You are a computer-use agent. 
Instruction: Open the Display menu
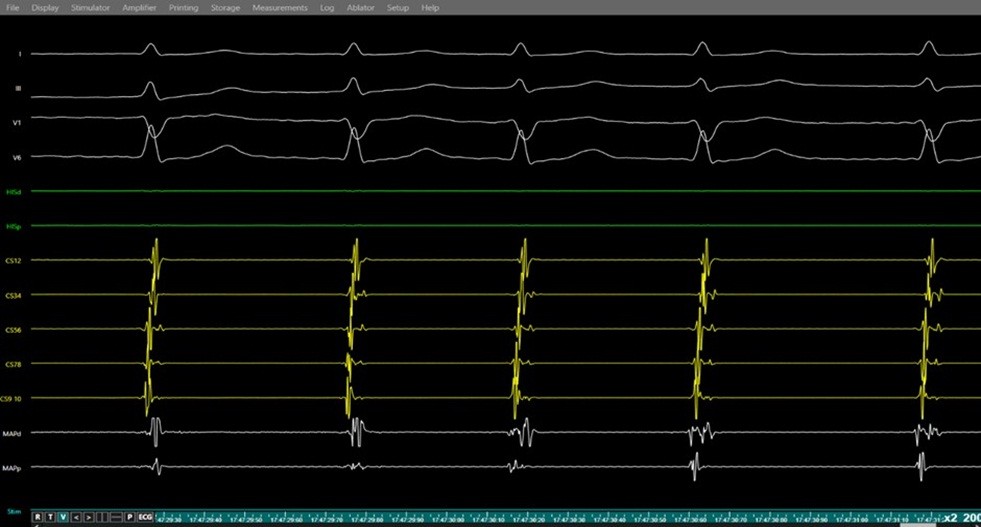(45, 8)
